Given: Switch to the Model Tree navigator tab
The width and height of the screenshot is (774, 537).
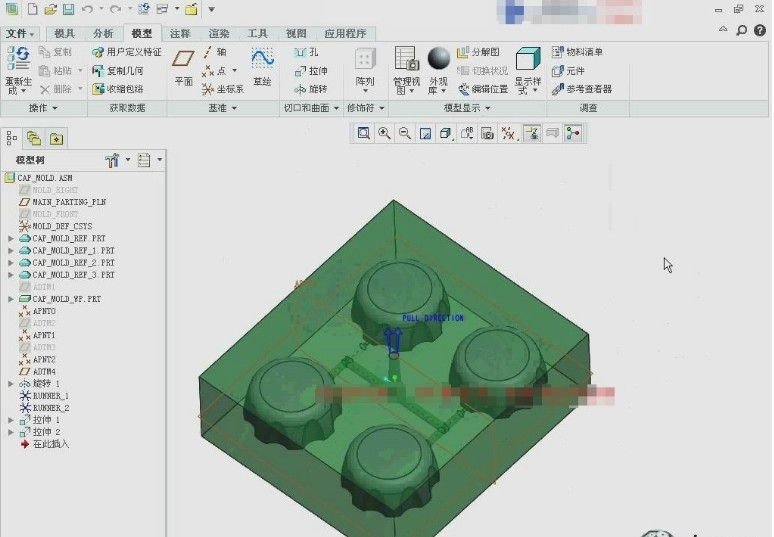Looking at the screenshot, I should [12, 139].
